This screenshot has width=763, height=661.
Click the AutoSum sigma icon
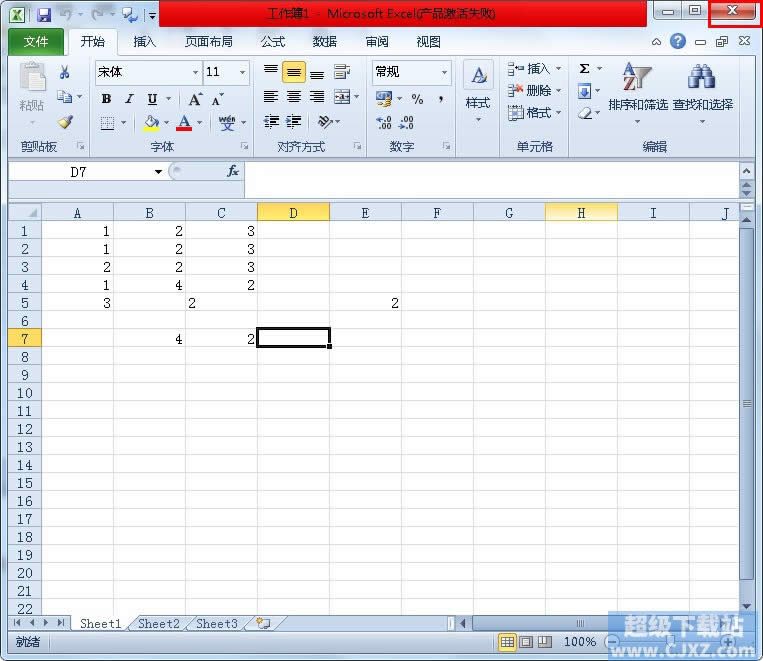coord(585,69)
